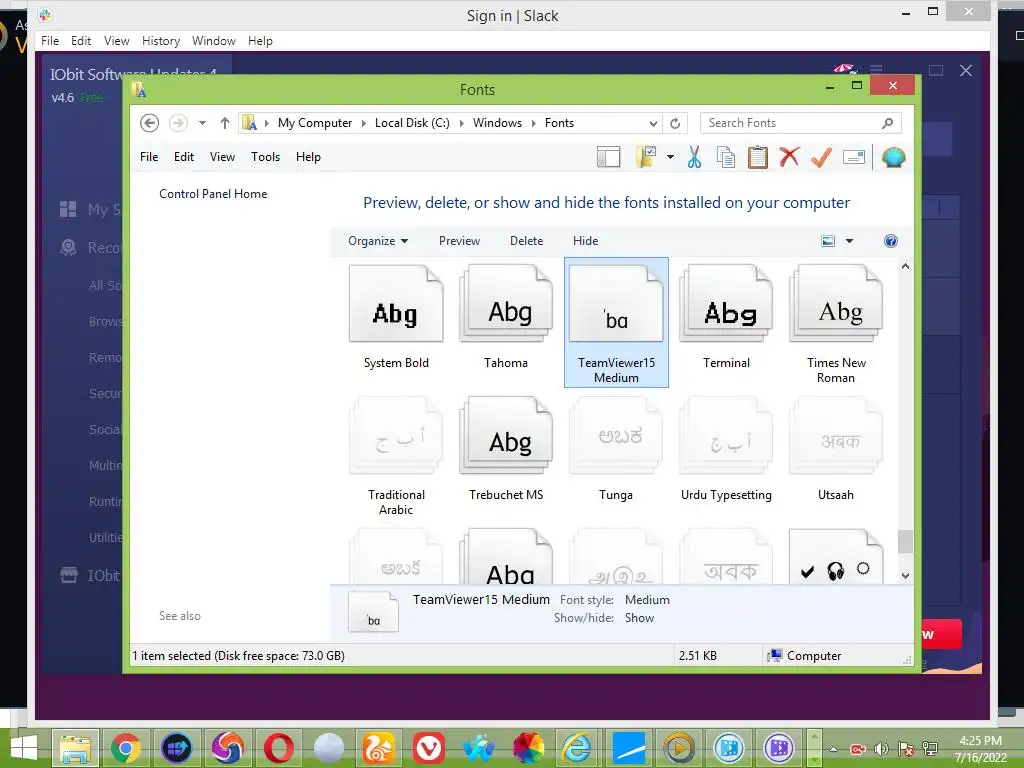Image resolution: width=1024 pixels, height=768 pixels.
Task: Click the card-shaped icon next to the checkmark
Action: click(854, 157)
